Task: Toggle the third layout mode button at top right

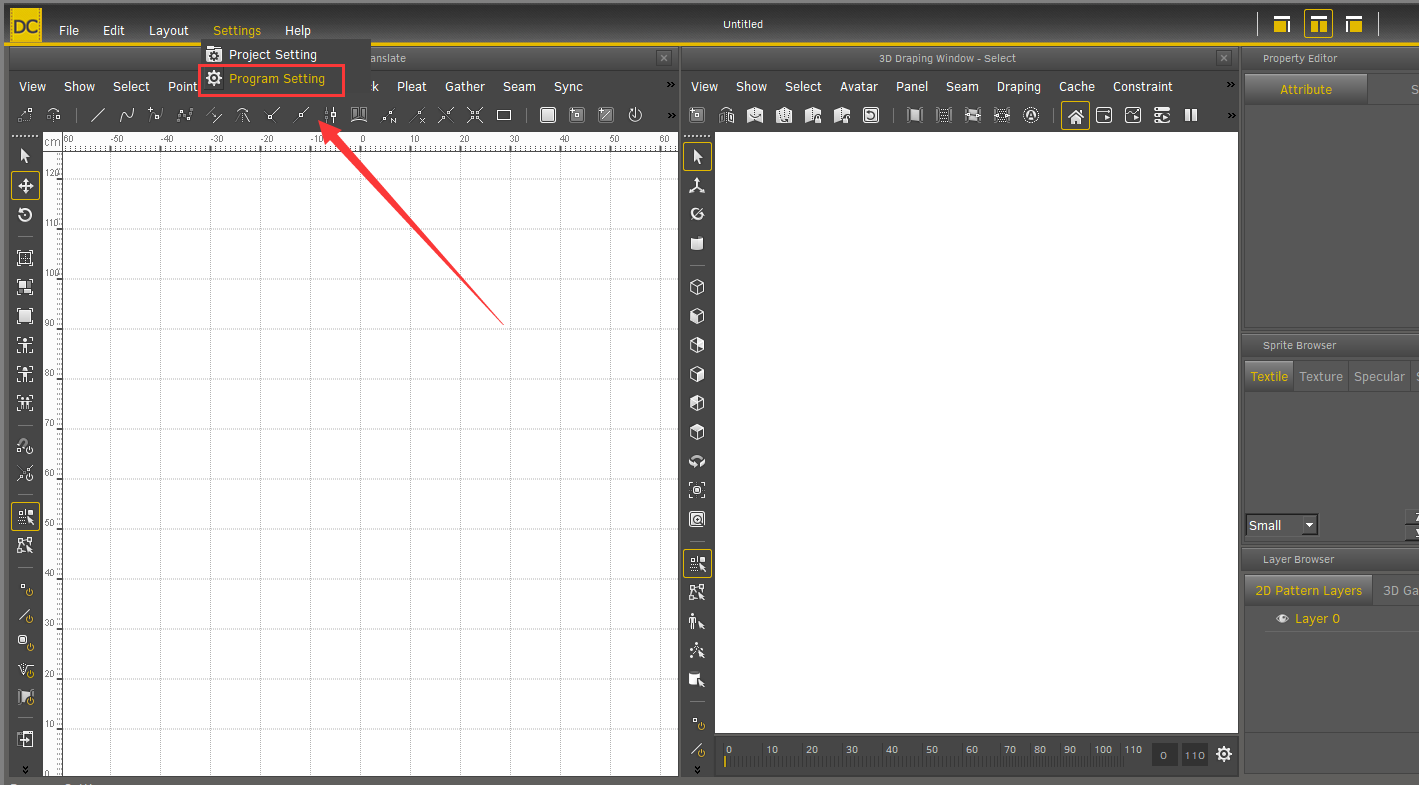Action: click(1354, 25)
